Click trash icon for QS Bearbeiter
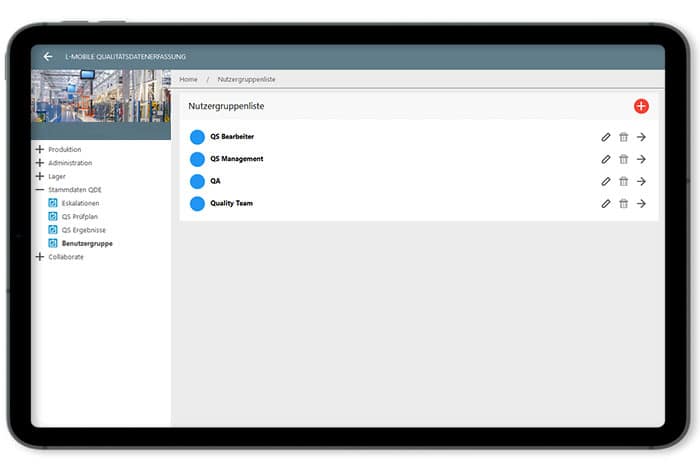The width and height of the screenshot is (700, 467). pyautogui.click(x=624, y=137)
